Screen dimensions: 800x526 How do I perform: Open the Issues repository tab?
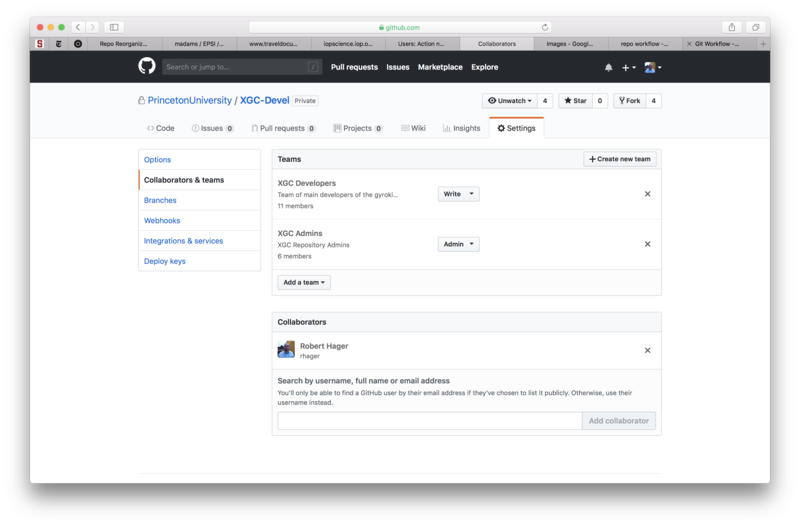pyautogui.click(x=212, y=128)
